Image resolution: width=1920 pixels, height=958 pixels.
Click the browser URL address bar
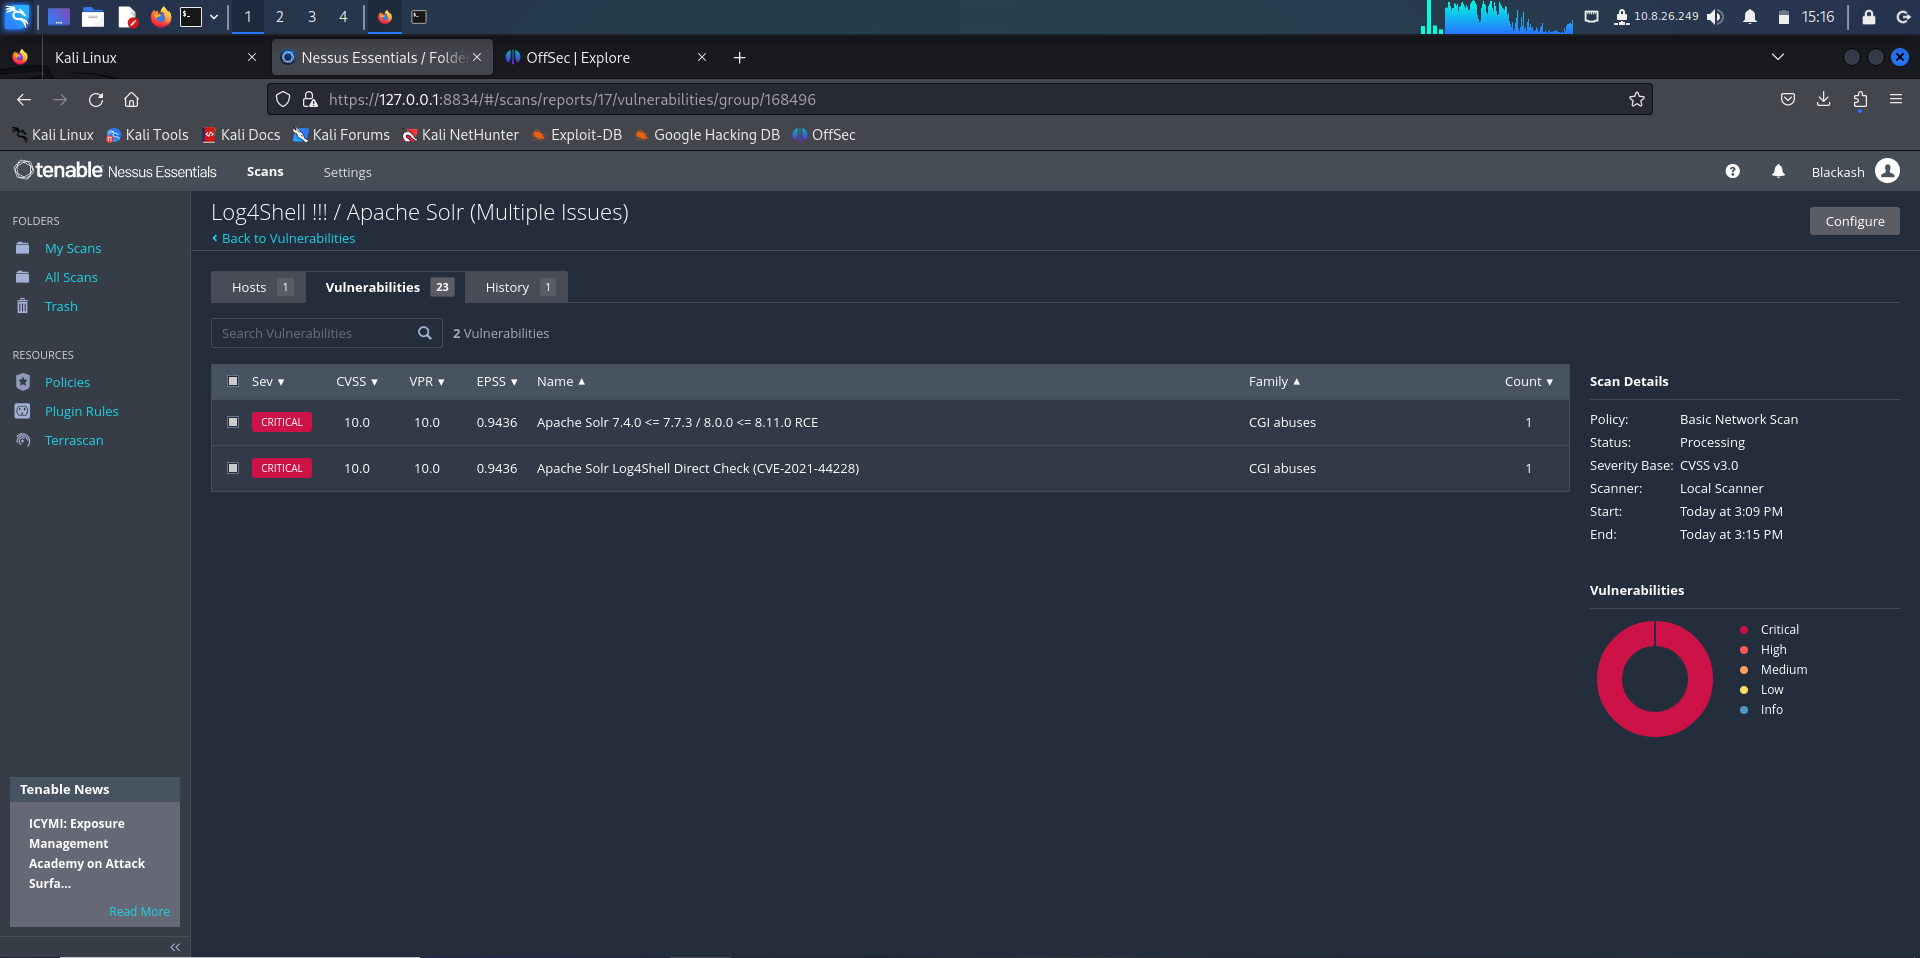960,99
